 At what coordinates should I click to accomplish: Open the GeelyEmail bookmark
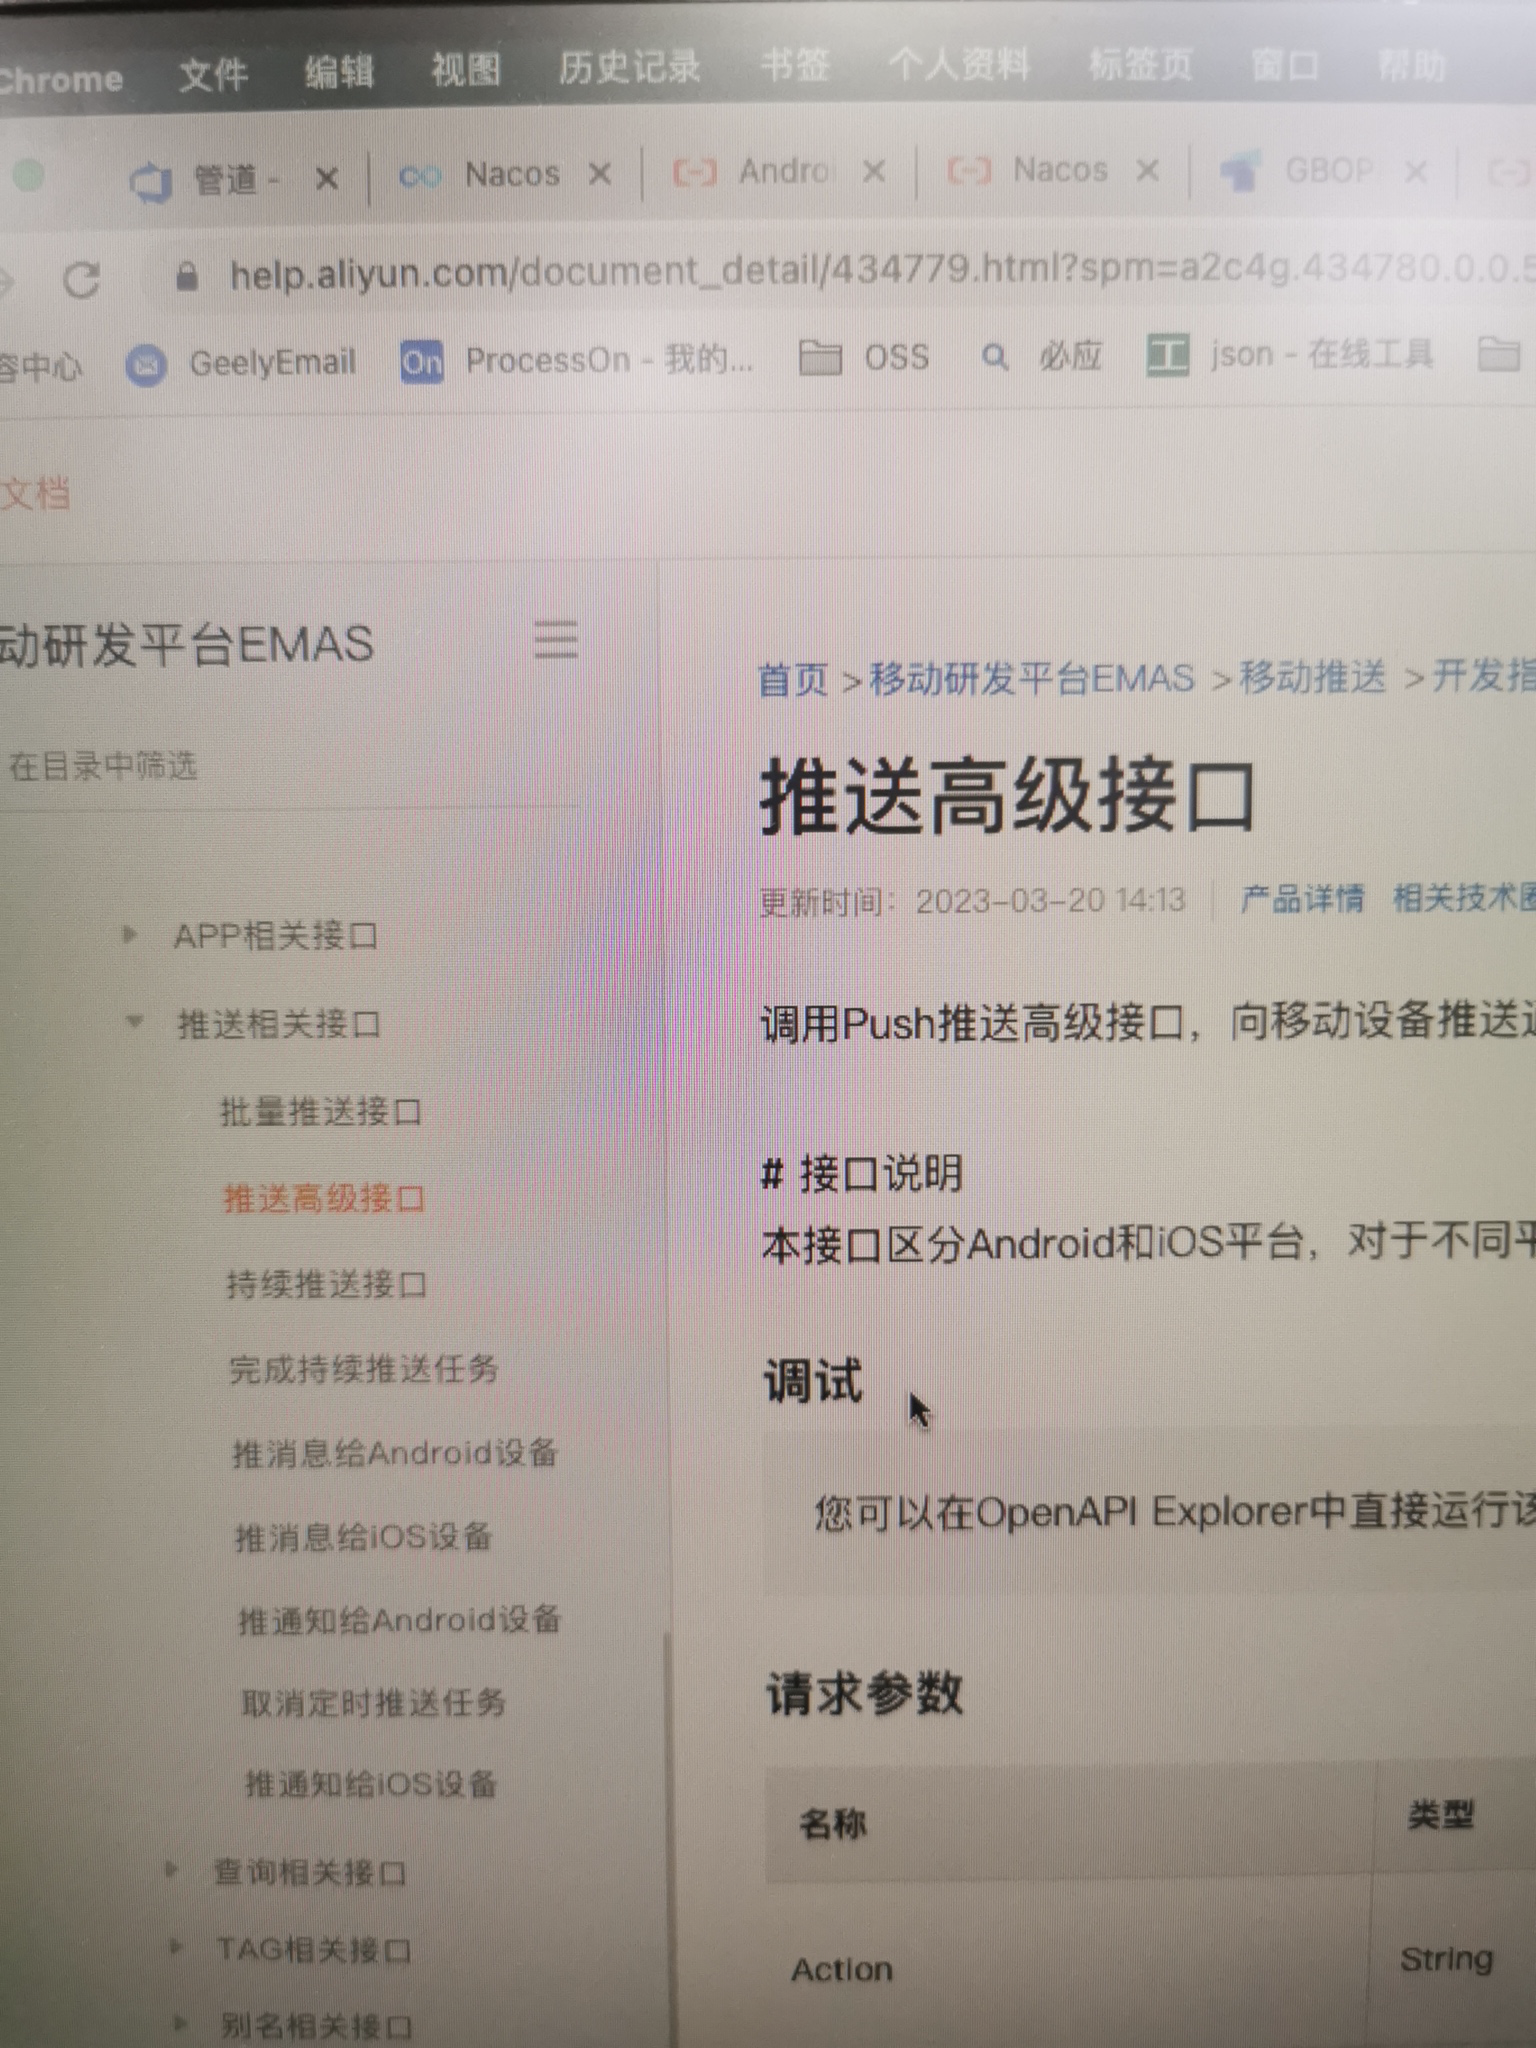[241, 363]
